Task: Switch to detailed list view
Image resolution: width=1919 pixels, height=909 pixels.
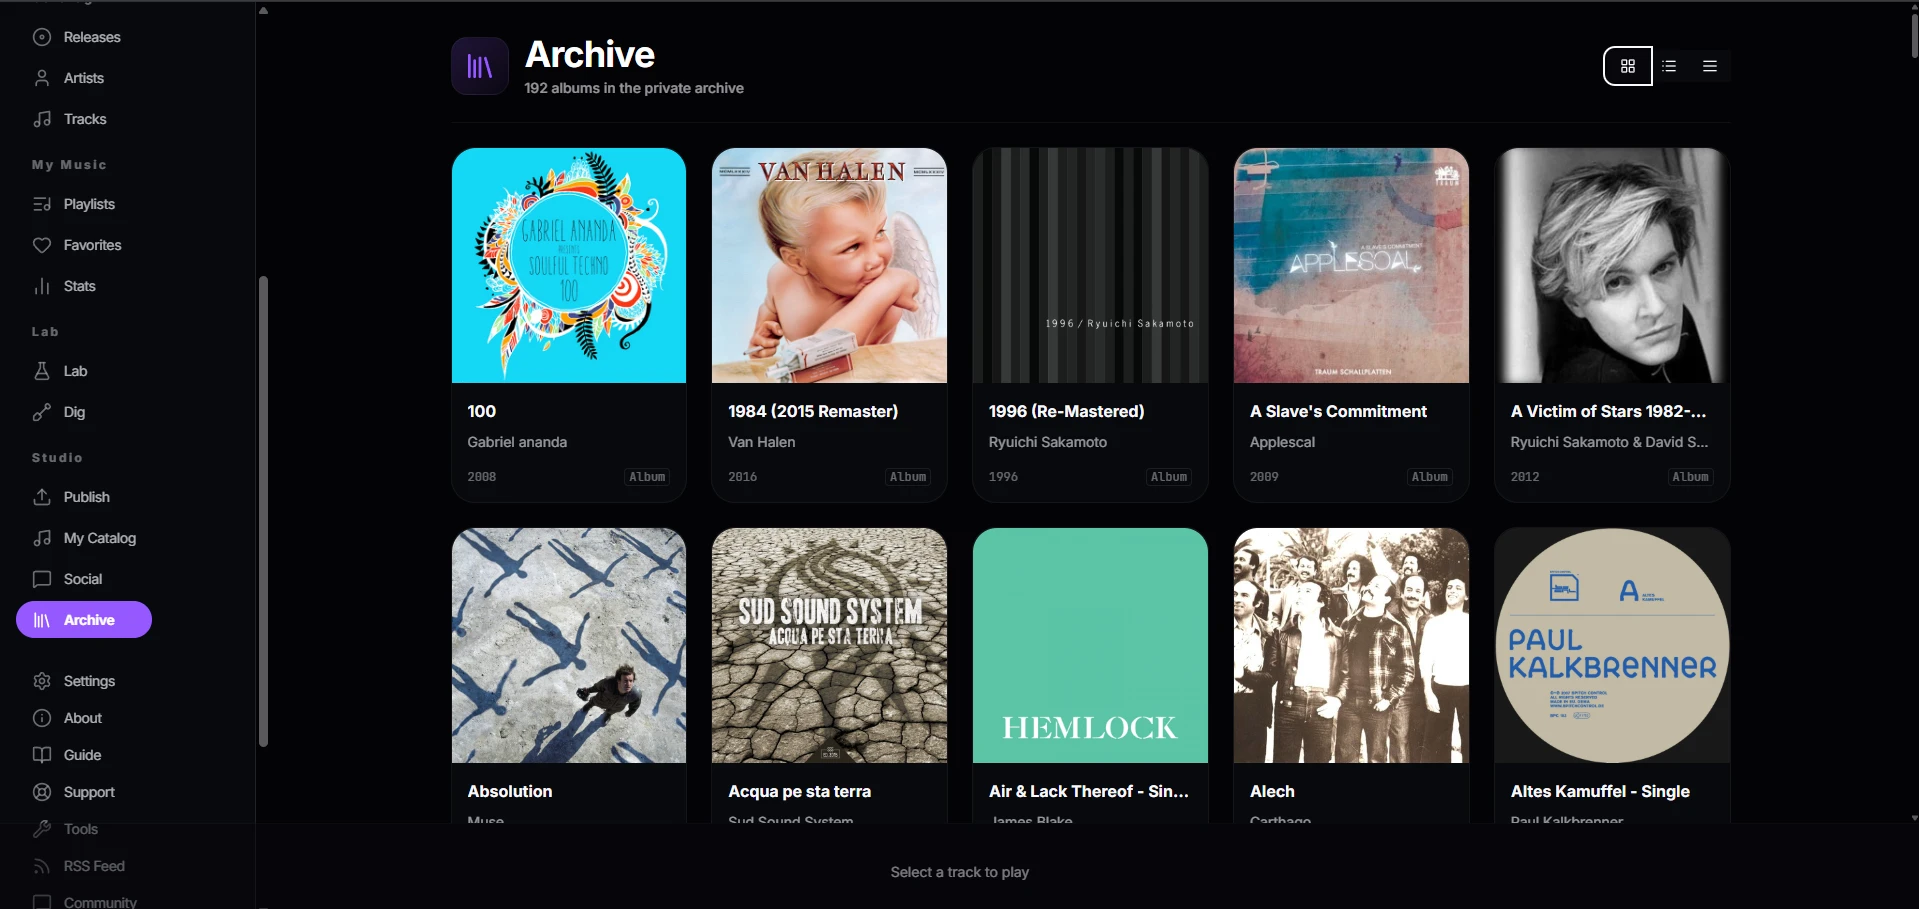Action: [1669, 66]
